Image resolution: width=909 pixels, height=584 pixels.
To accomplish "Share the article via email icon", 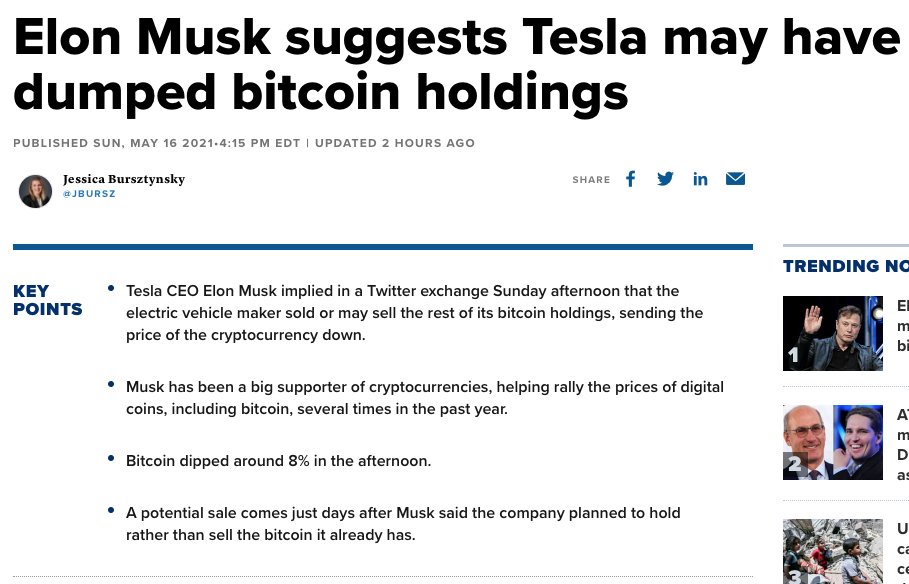I will pos(735,179).
